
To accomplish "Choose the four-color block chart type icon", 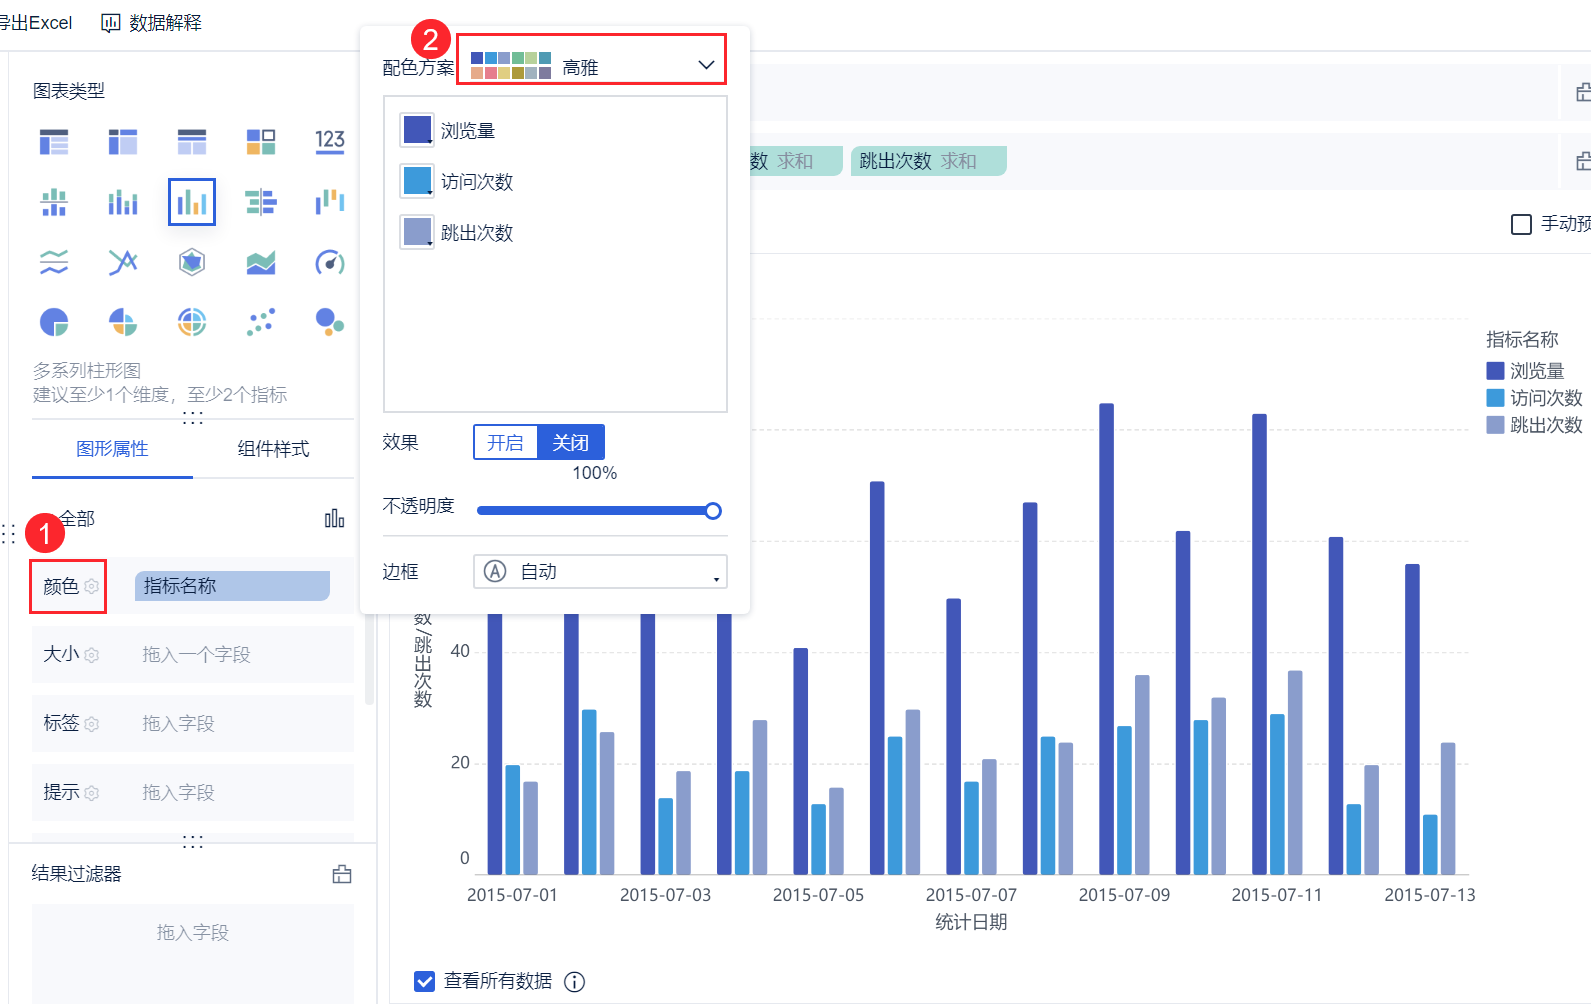I will 261,142.
